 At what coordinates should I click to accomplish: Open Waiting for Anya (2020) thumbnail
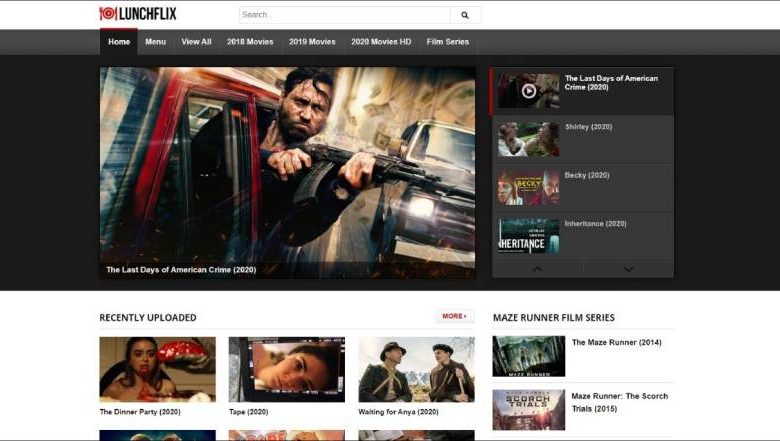(416, 369)
